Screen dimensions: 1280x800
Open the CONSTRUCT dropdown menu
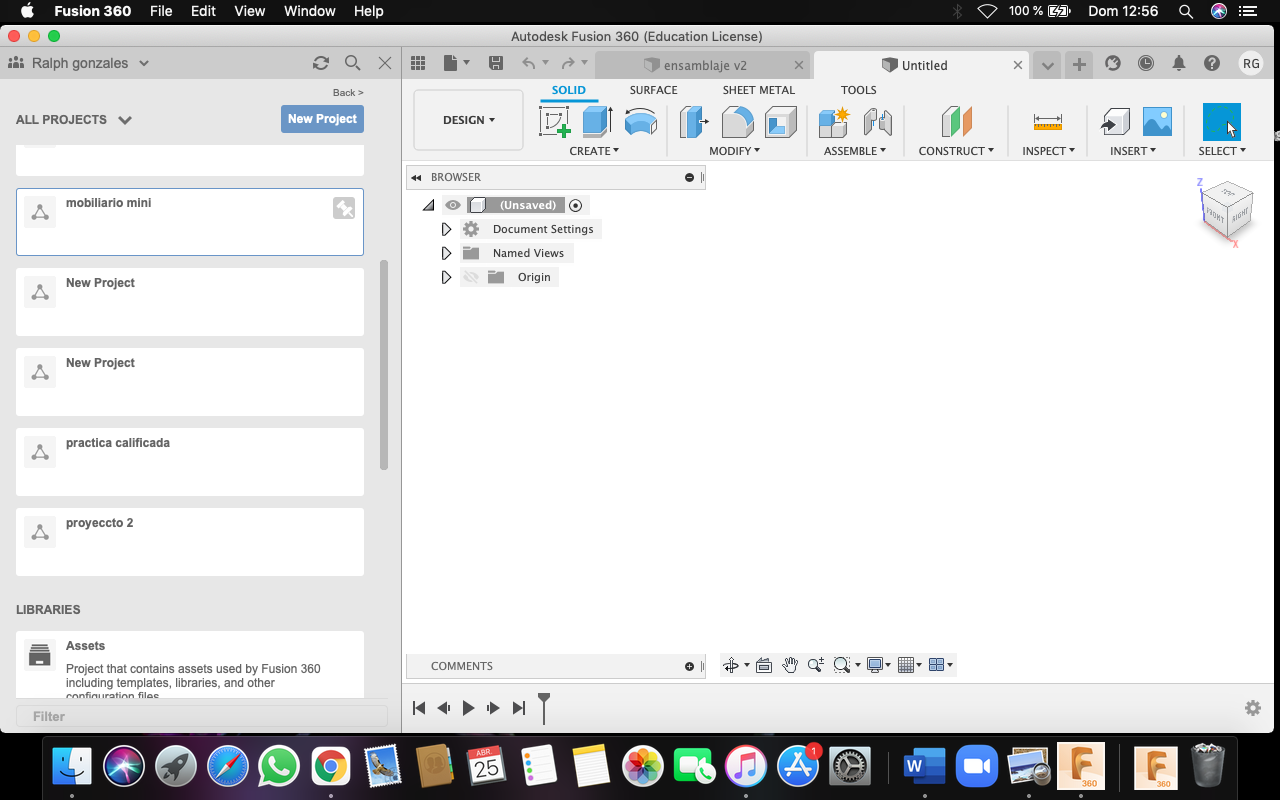tap(956, 151)
